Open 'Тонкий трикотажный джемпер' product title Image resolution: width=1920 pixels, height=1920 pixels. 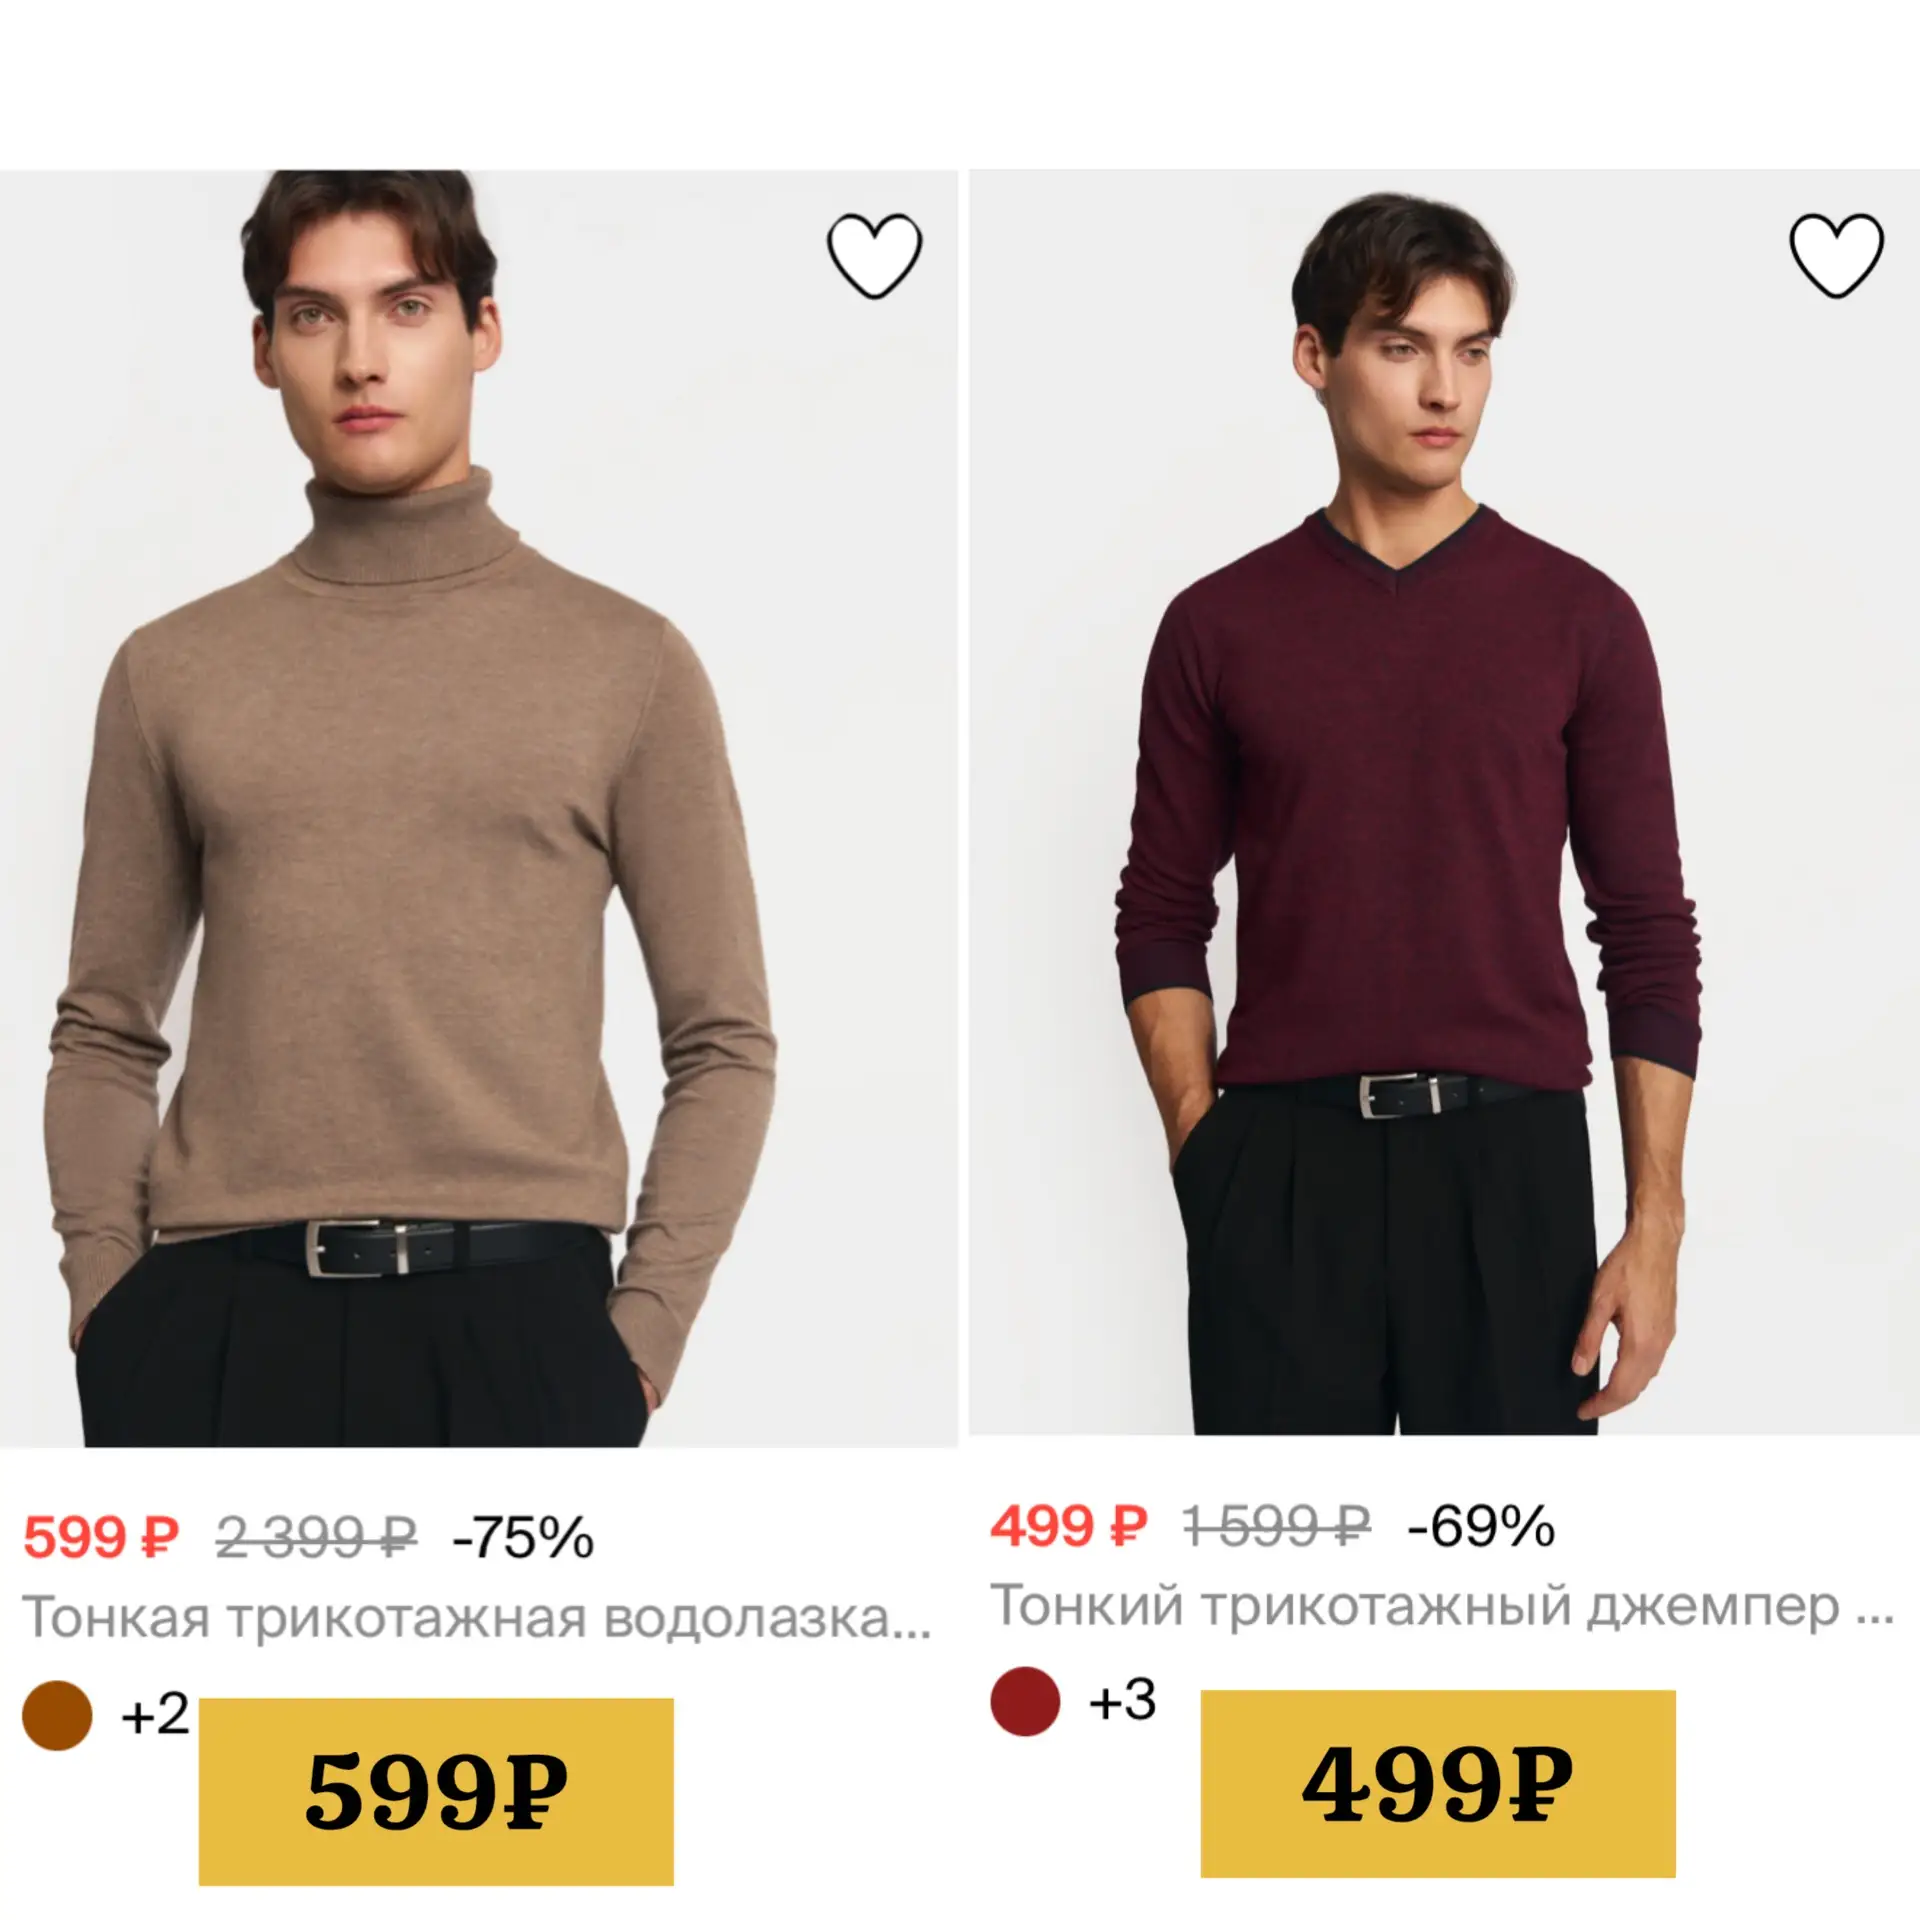coord(1442,1607)
